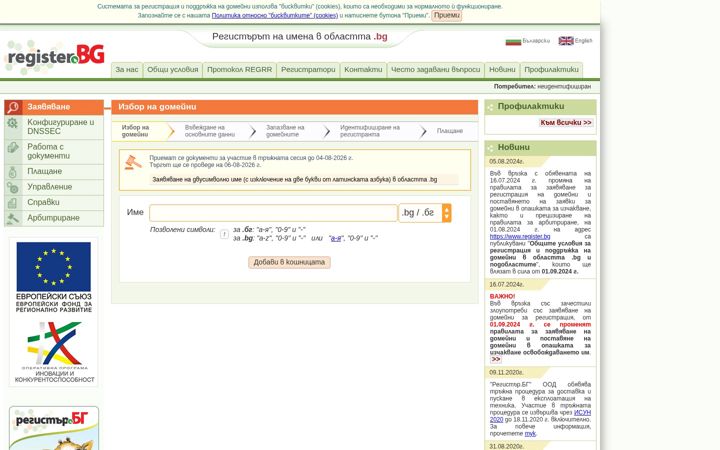Focus the Име domain name input field
This screenshot has height=450, width=720.
tap(273, 213)
